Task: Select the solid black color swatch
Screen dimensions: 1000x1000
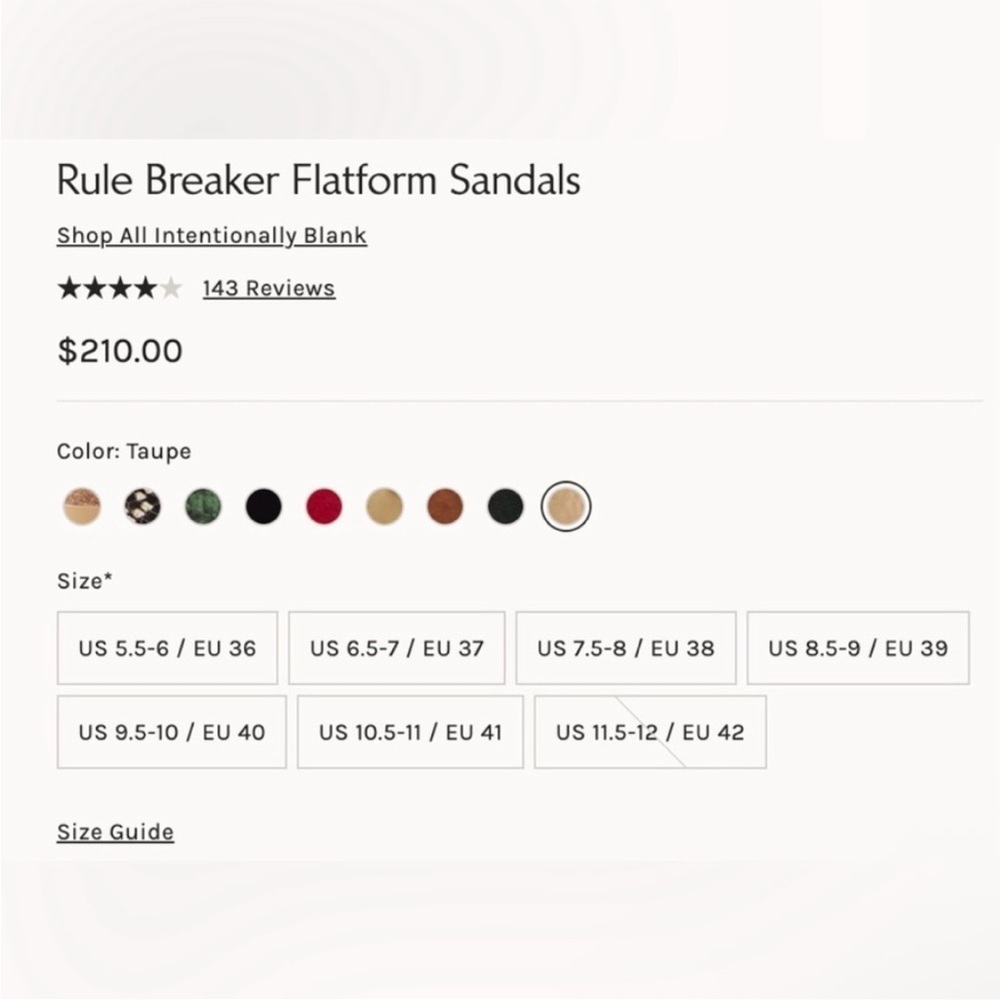Action: tap(263, 506)
